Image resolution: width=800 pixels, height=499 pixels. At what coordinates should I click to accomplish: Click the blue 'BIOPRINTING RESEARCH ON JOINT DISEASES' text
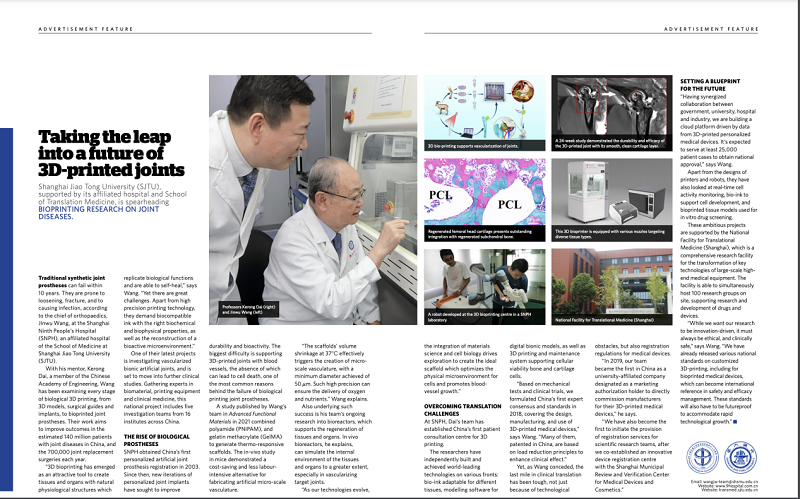(x=98, y=213)
